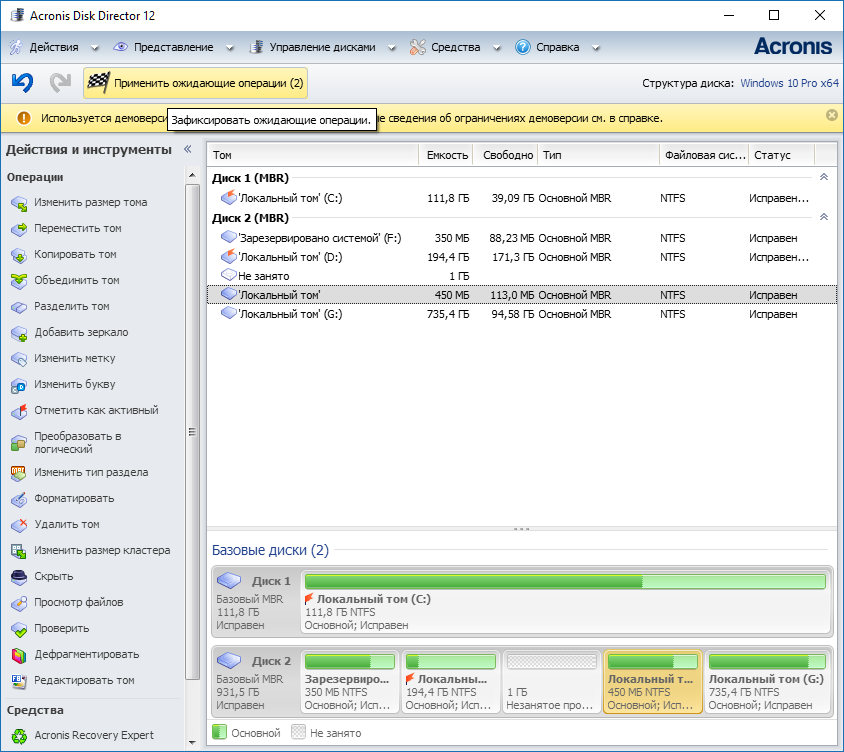Sort by the Том column header
Viewport: 844px width, 752px height.
click(313, 155)
